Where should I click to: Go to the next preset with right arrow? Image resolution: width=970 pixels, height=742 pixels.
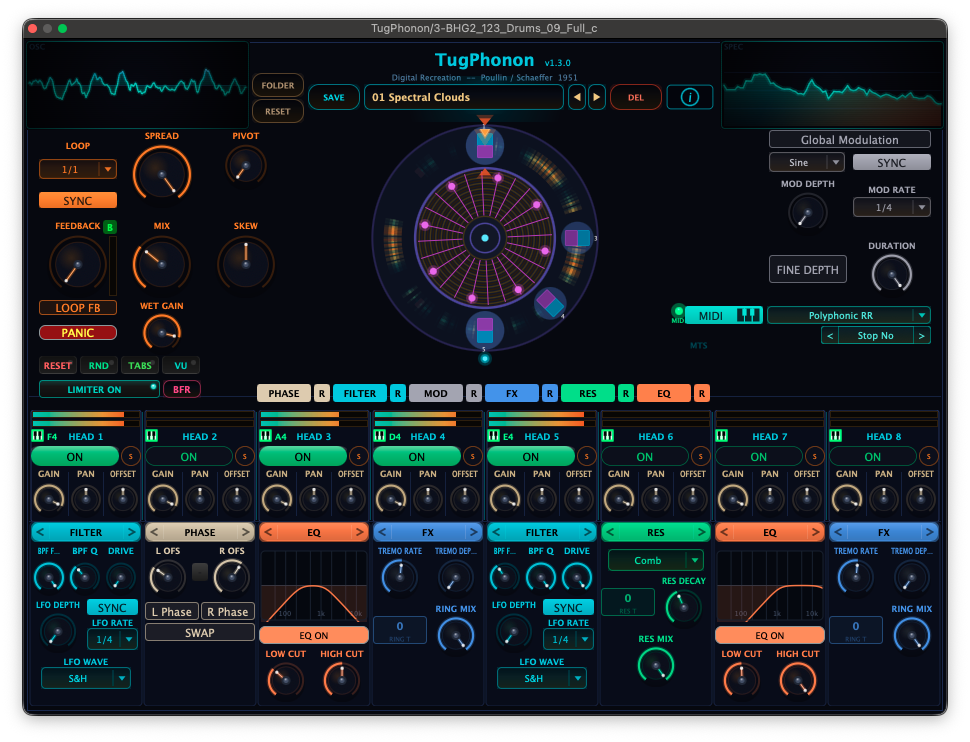click(x=596, y=97)
